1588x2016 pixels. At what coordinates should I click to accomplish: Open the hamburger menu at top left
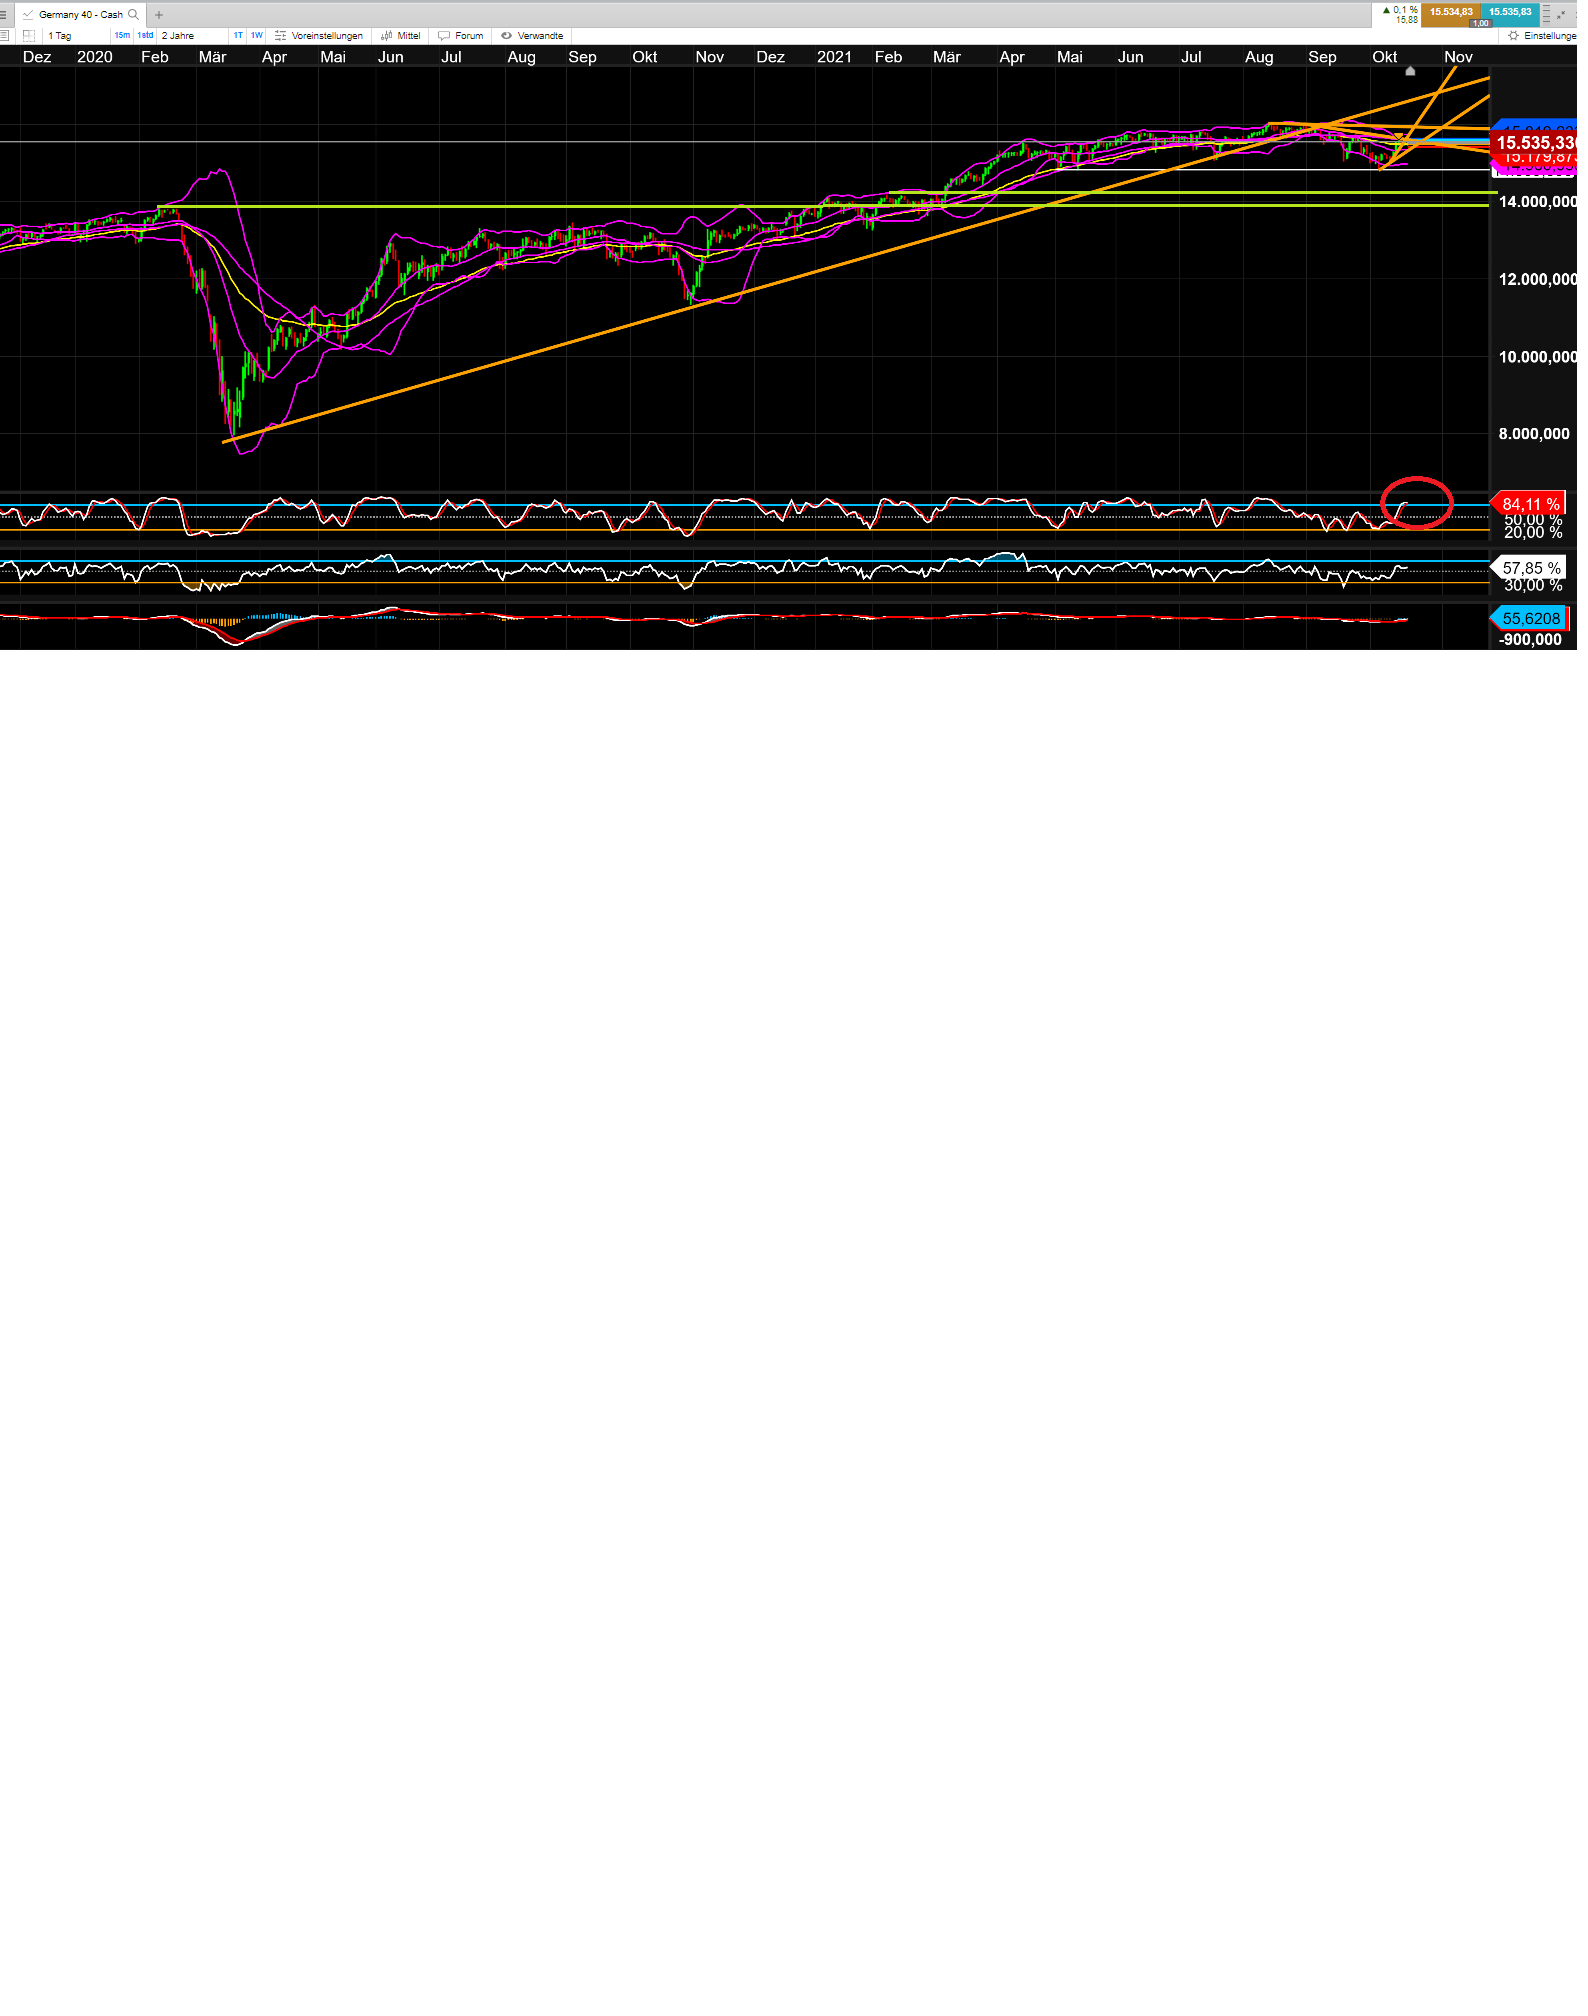point(3,15)
